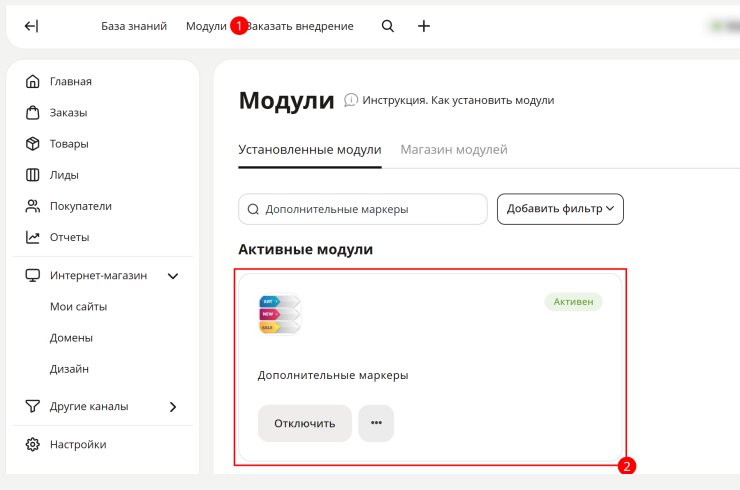
Task: Open Модули in the top menu
Action: (206, 26)
